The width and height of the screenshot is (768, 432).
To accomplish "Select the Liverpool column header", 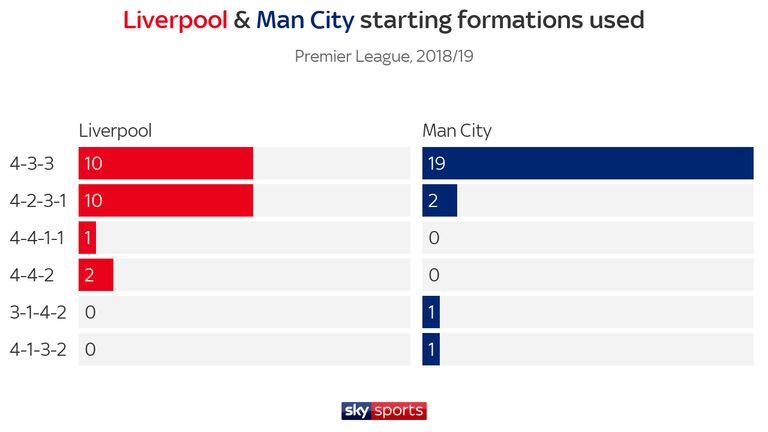I will (x=115, y=131).
